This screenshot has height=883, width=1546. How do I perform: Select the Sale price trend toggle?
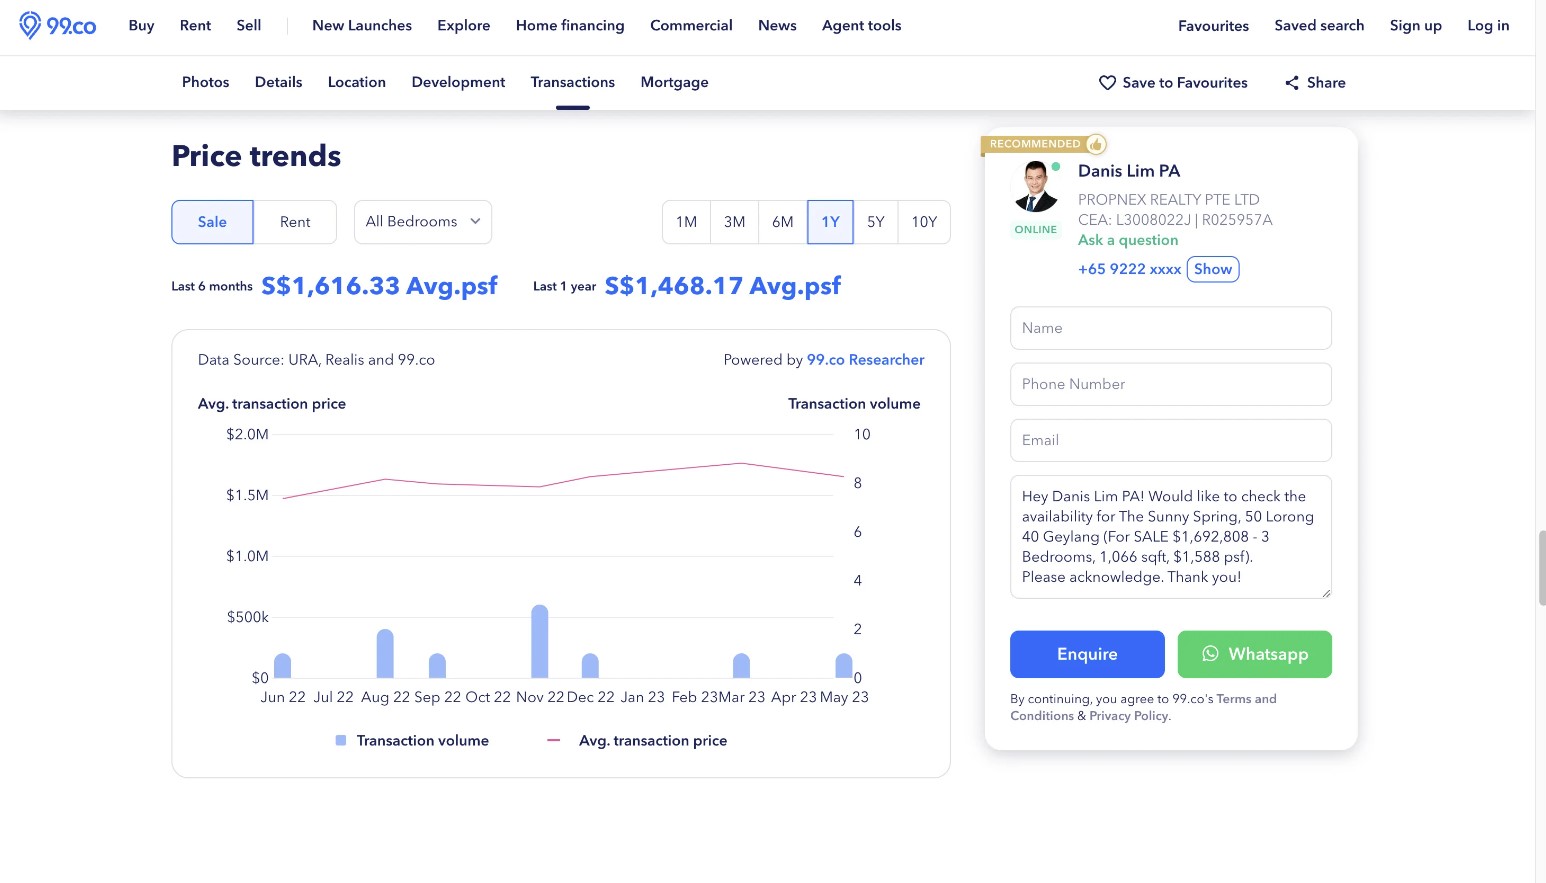coord(212,222)
